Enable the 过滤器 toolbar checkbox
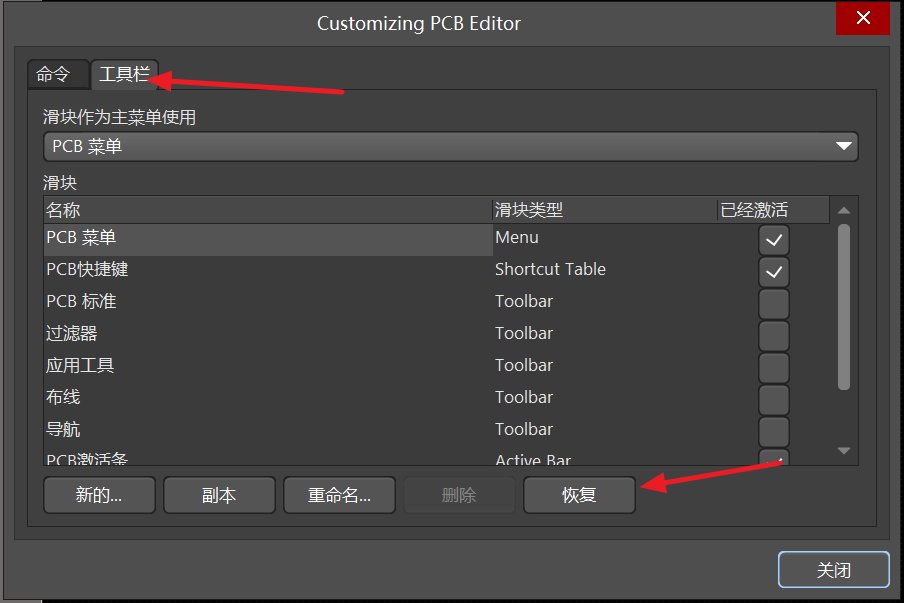This screenshot has width=904, height=603. point(774,336)
